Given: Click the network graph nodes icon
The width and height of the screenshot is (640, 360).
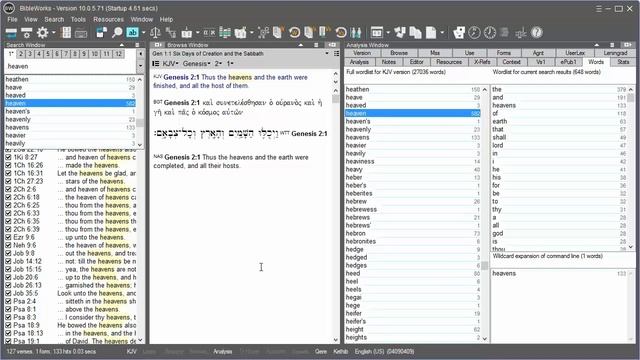Looking at the screenshot, I should pos(263,33).
